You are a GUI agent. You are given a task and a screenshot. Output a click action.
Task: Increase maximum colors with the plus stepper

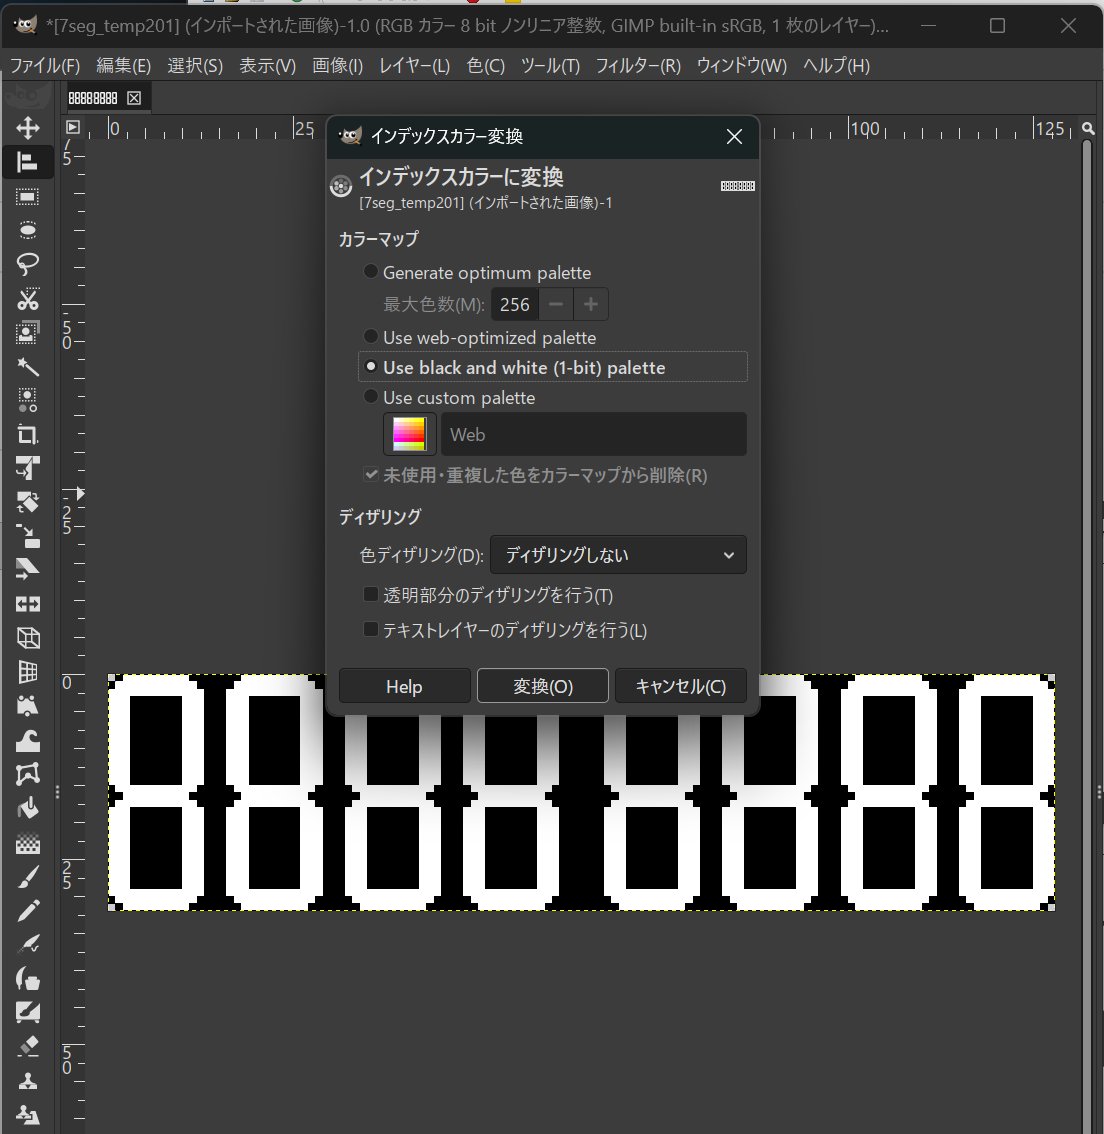tap(590, 304)
